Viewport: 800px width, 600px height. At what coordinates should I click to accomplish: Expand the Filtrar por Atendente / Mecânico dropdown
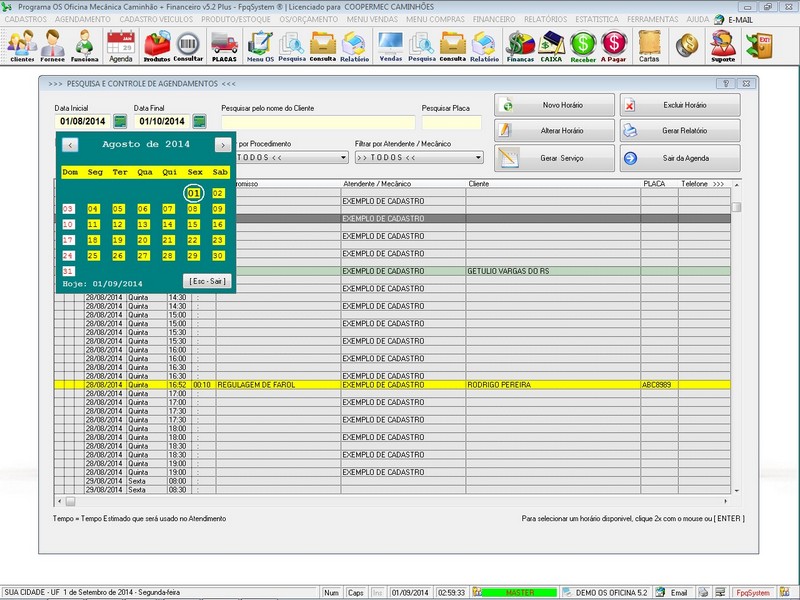coord(478,158)
